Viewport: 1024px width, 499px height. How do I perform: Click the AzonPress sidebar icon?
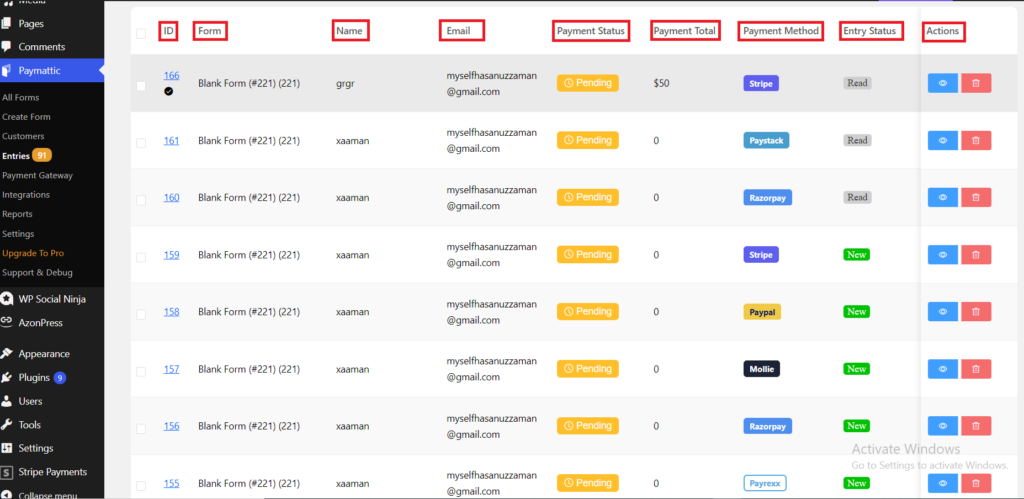tap(7, 322)
